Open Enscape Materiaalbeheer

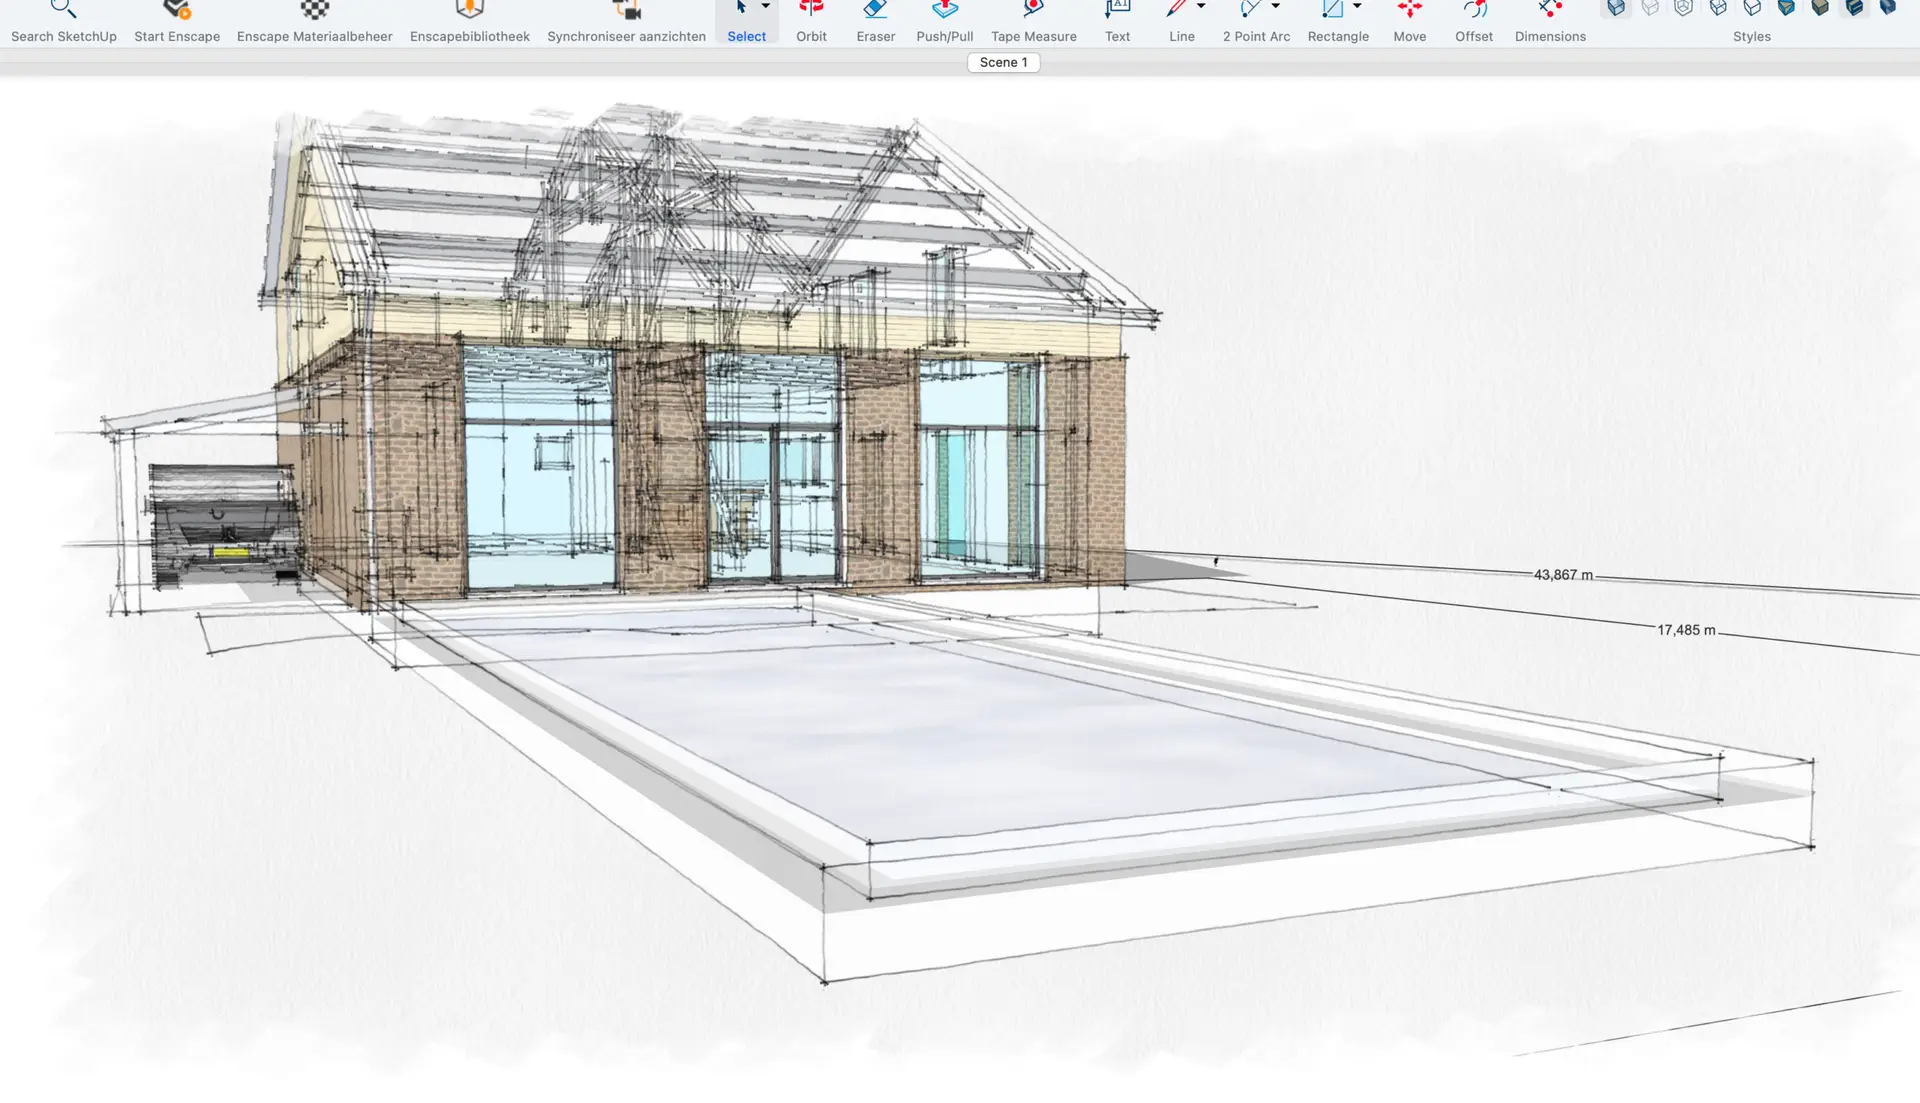coord(314,12)
